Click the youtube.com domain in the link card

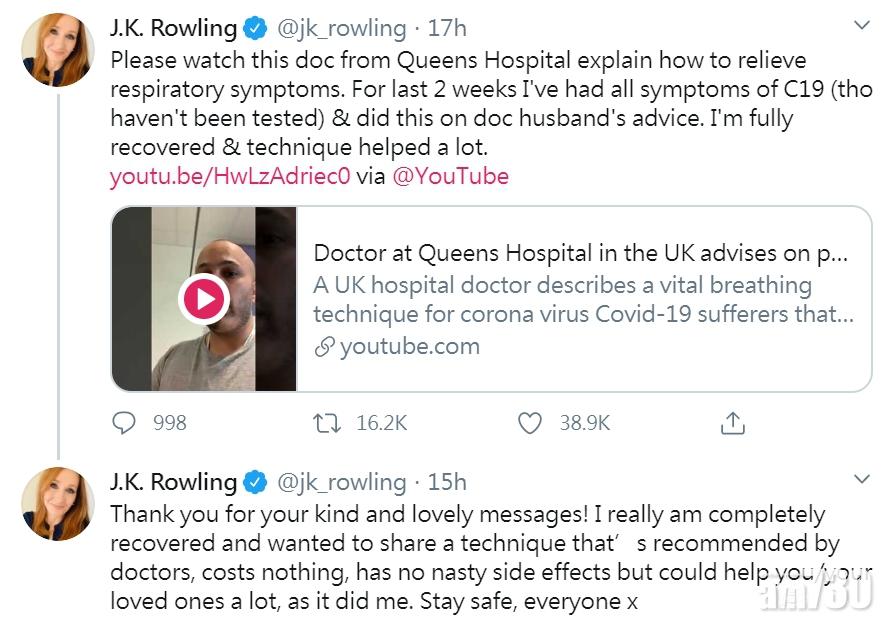click(409, 347)
